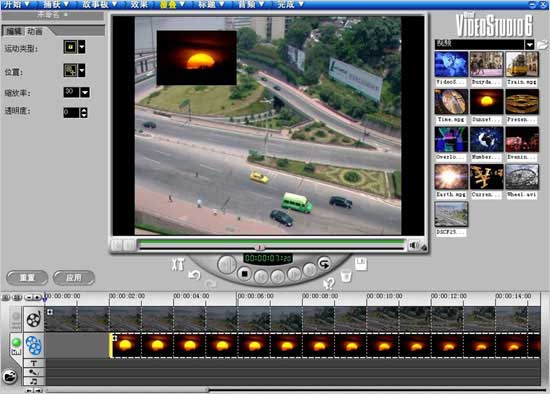This screenshot has height=394, width=550.
Task: Open the 音频 step menu
Action: pos(250,4)
